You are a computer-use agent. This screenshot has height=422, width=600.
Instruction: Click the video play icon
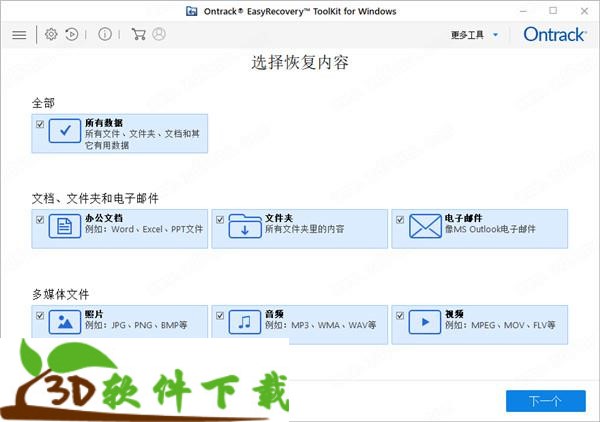point(425,322)
